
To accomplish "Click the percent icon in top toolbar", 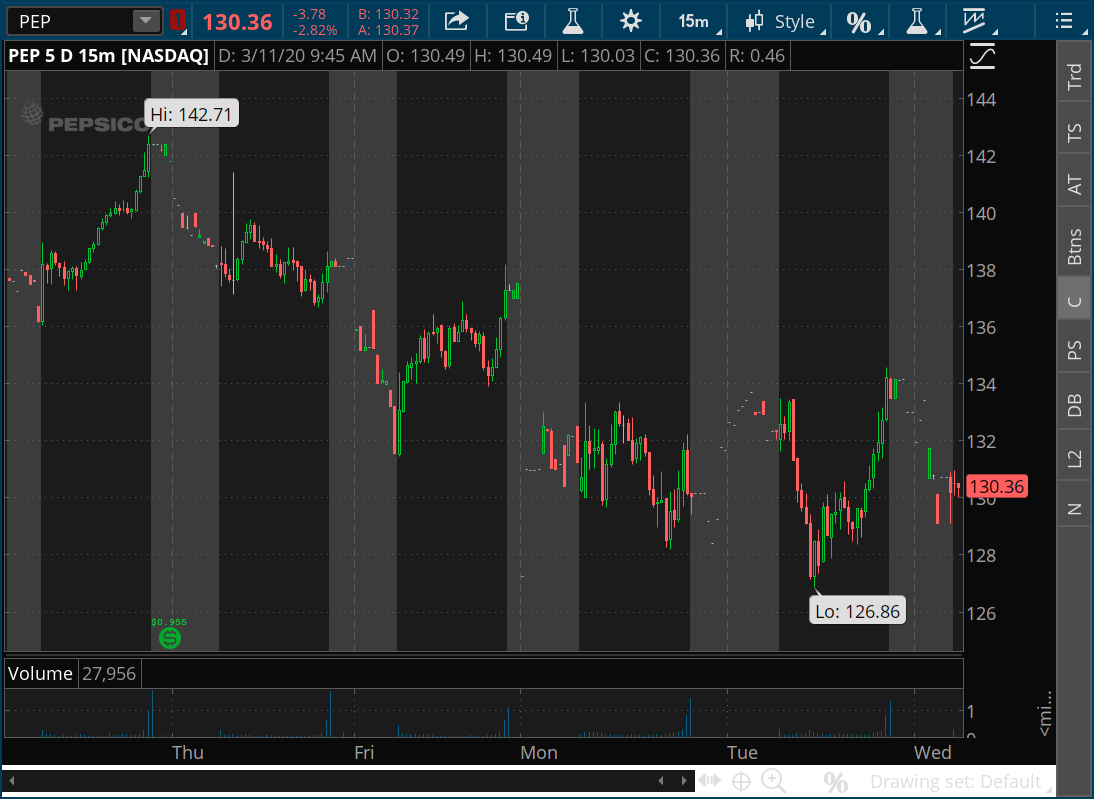I will pos(859,22).
